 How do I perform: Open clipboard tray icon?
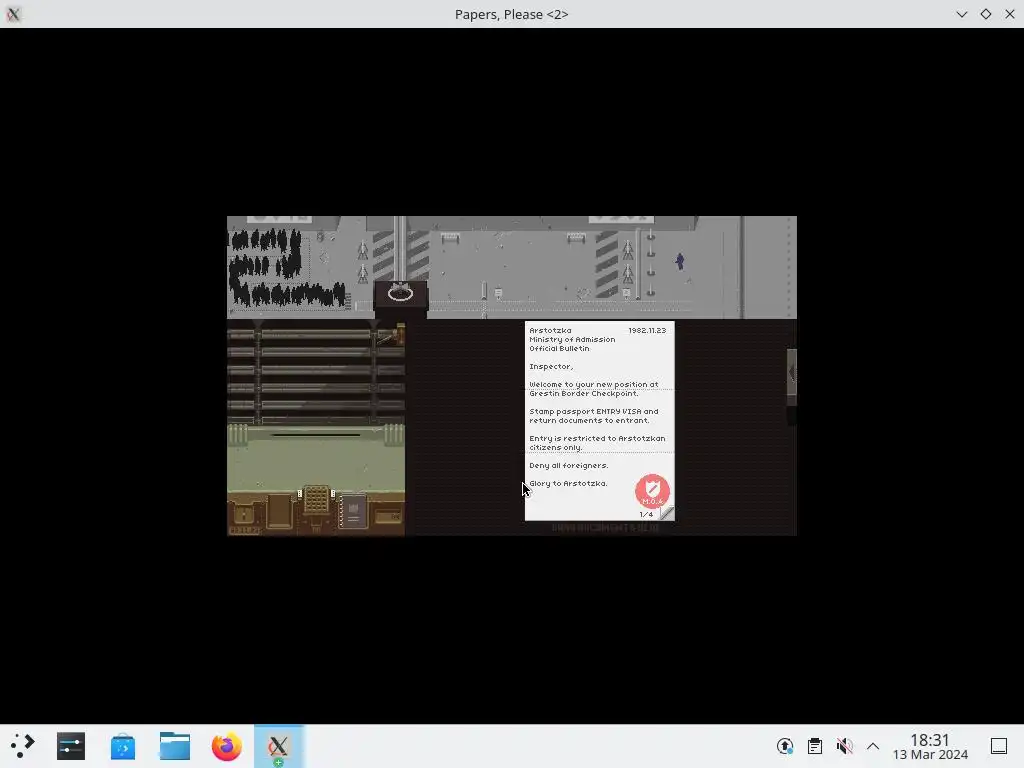[814, 746]
